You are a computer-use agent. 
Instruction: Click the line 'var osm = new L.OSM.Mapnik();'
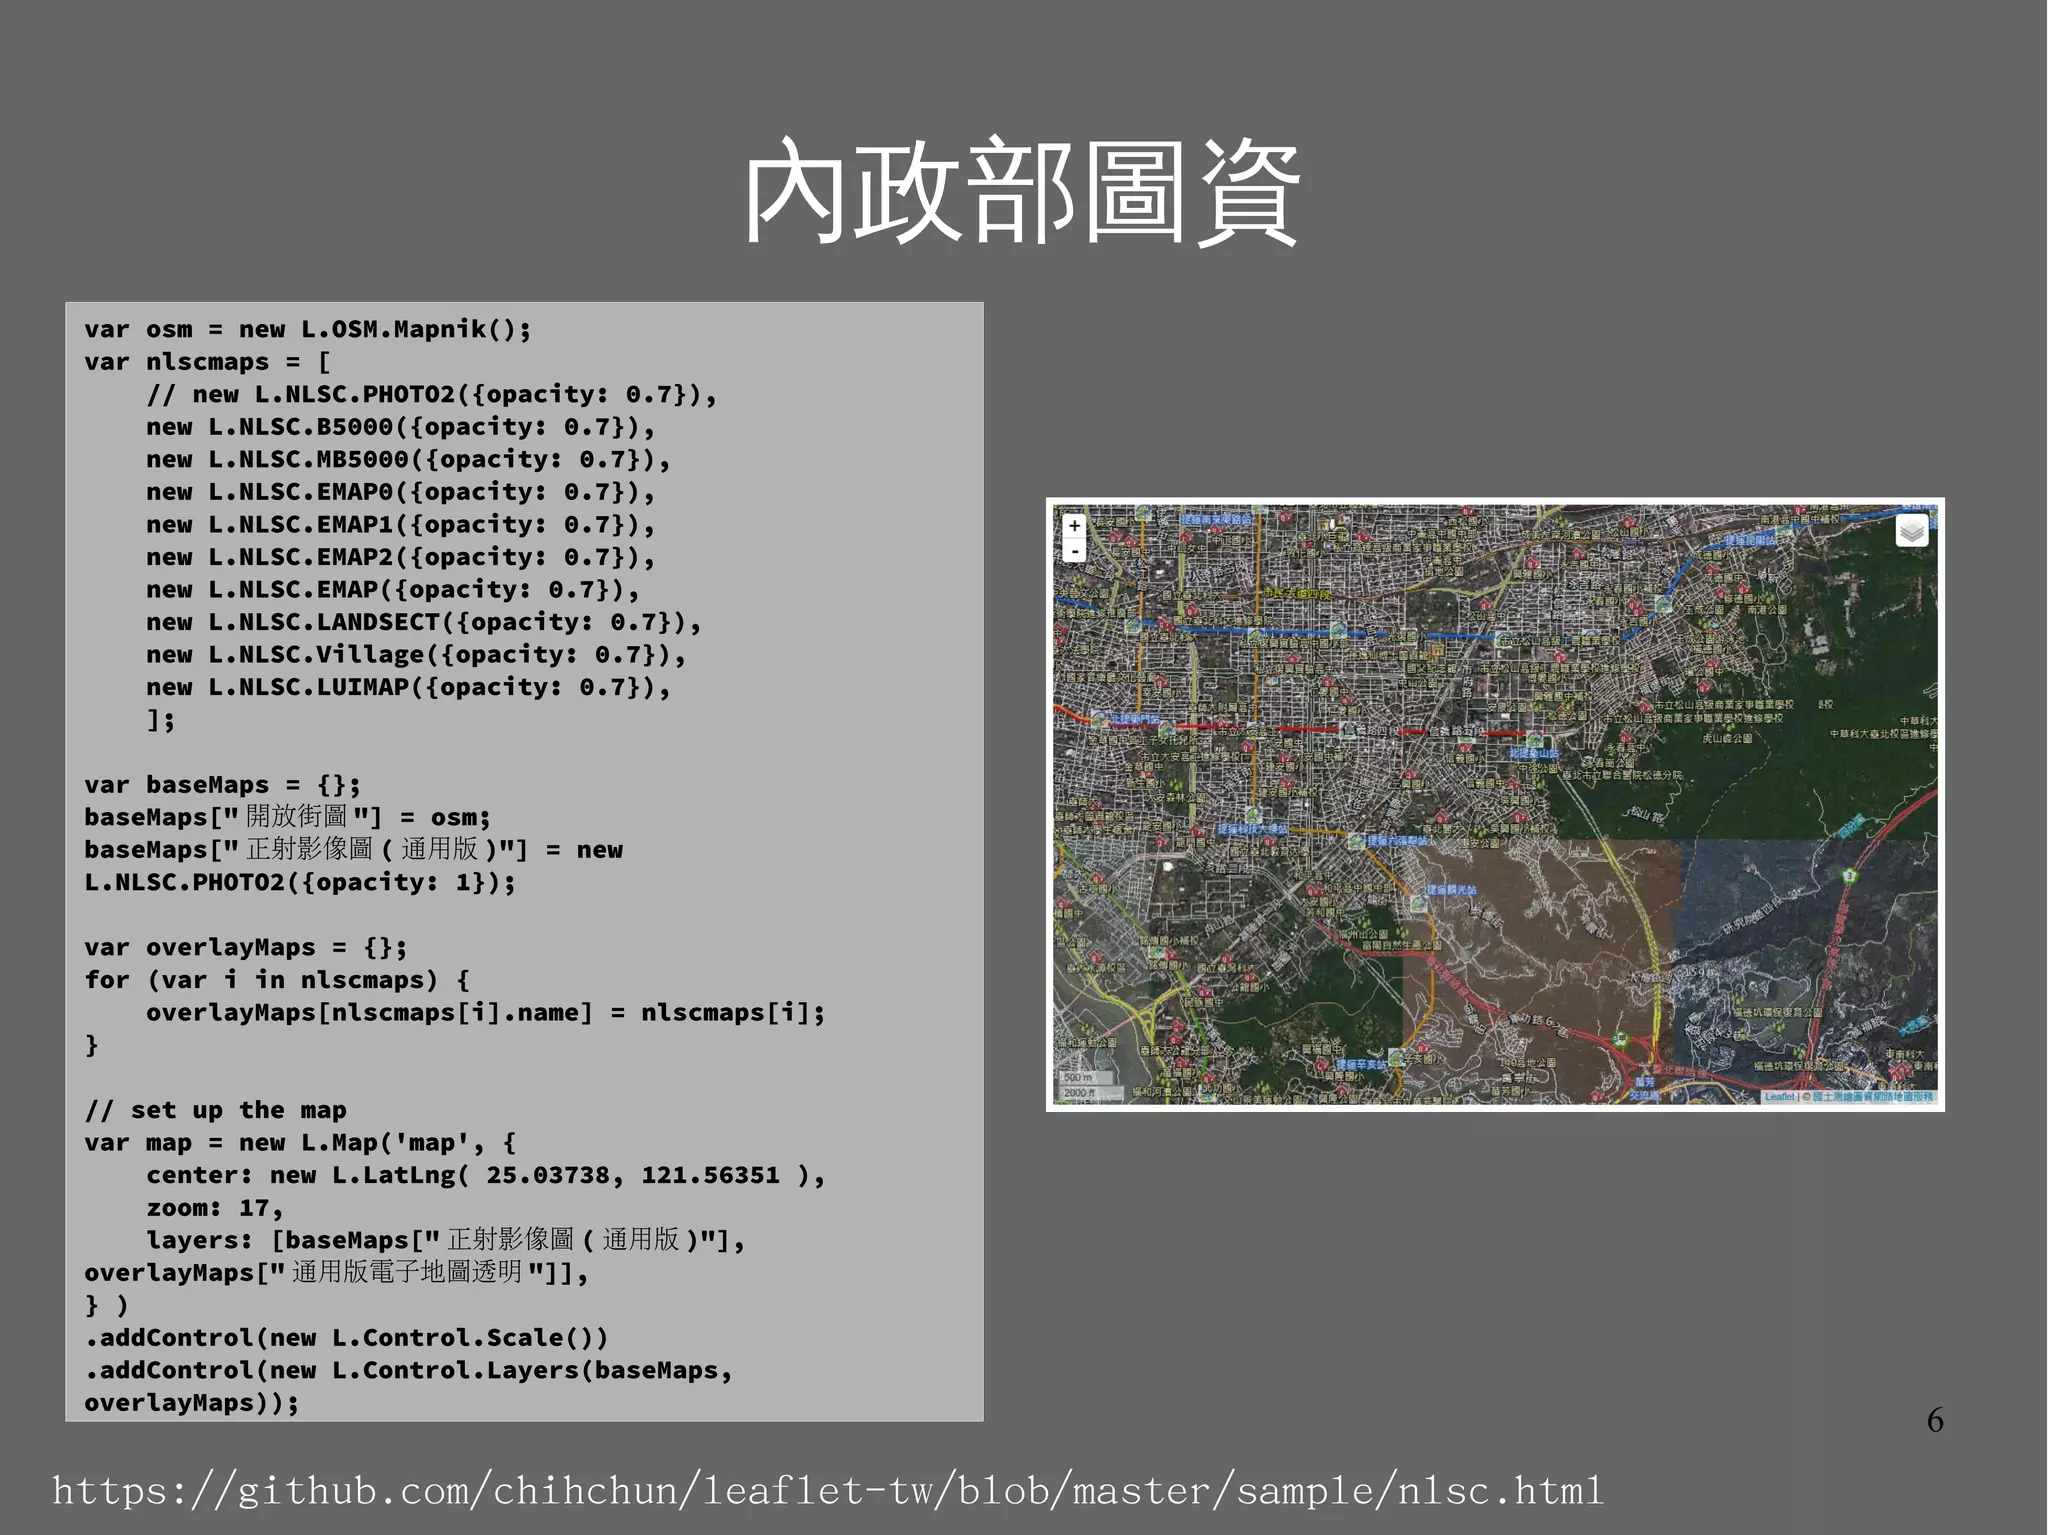[x=308, y=330]
